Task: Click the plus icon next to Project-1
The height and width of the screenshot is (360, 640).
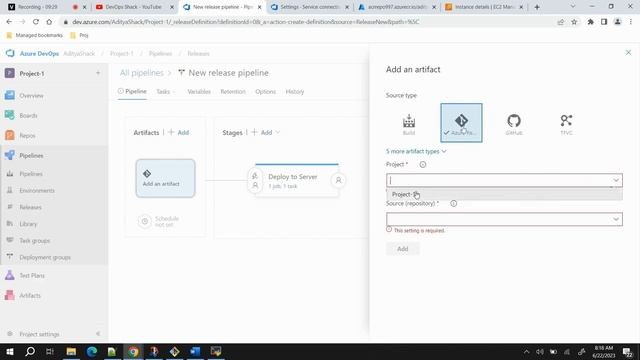Action: [98, 73]
